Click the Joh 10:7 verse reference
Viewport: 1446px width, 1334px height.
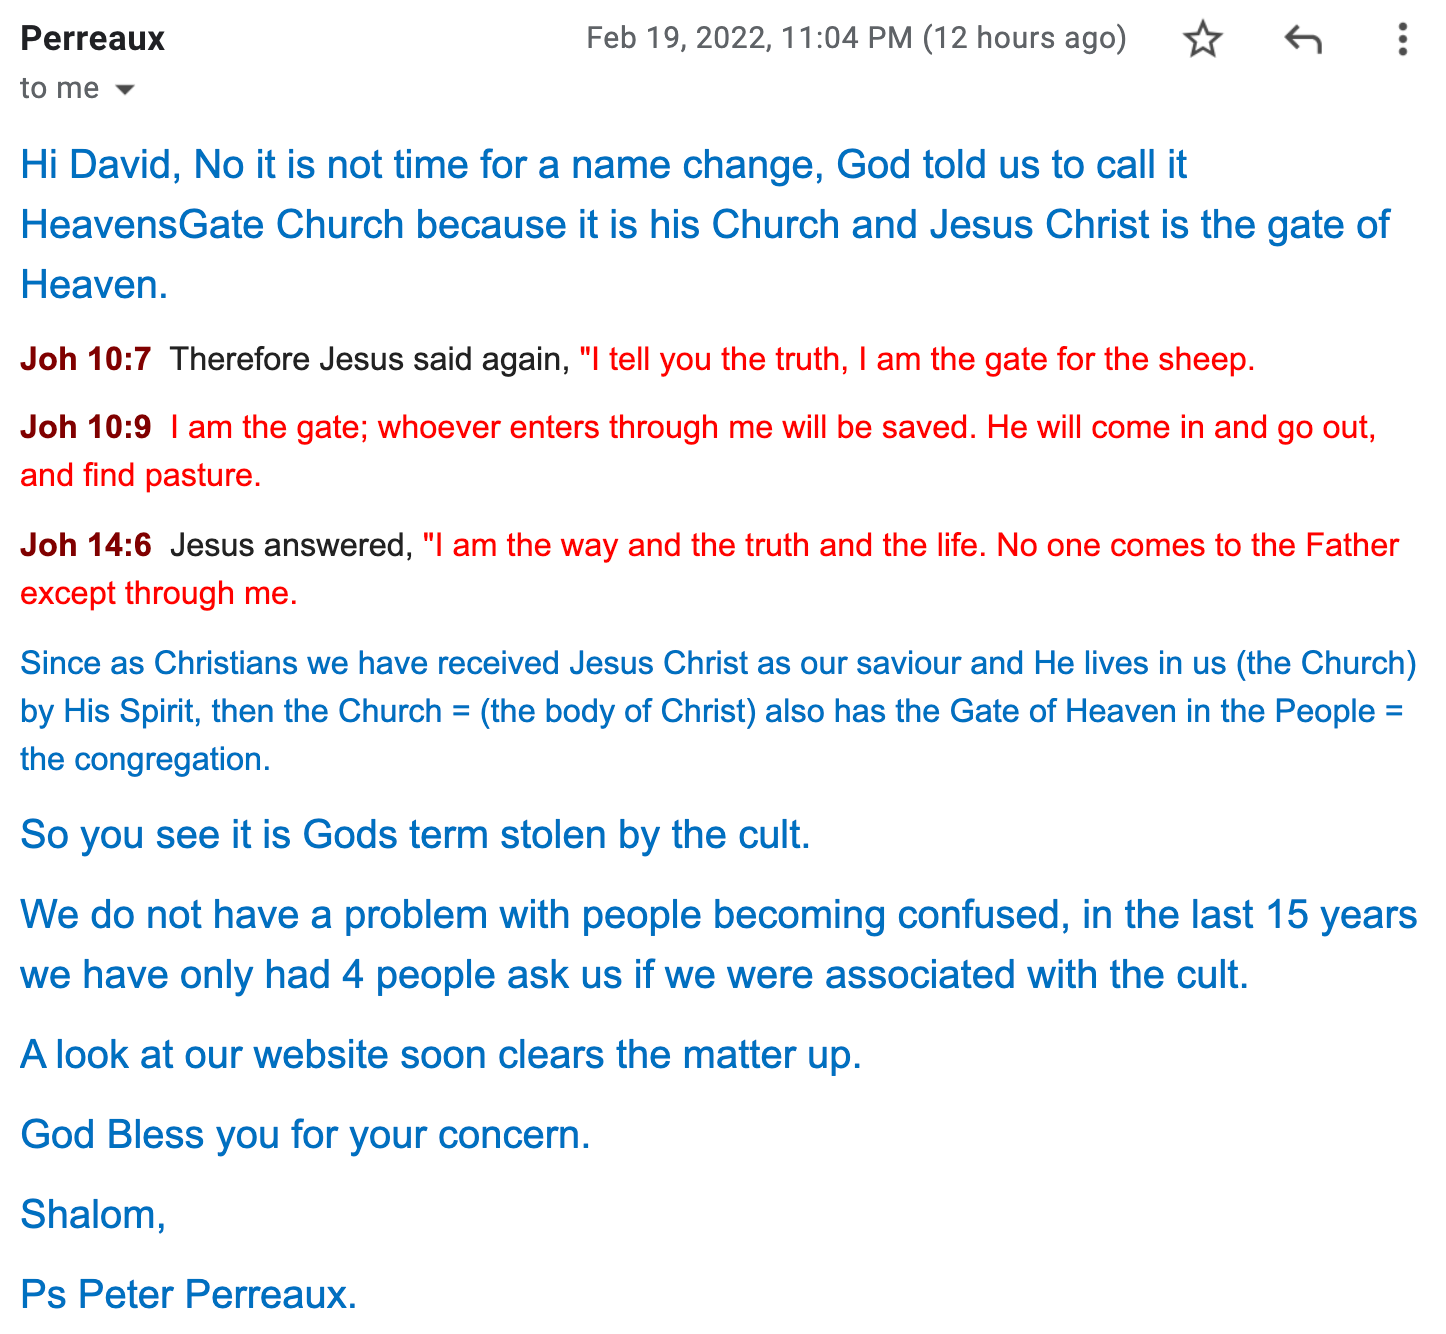pyautogui.click(x=85, y=358)
